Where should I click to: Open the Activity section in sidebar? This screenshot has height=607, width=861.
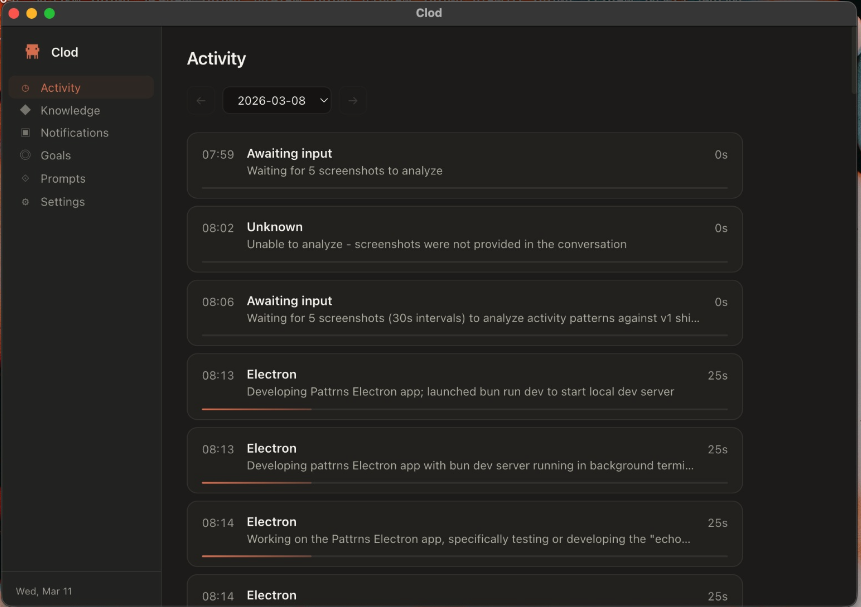81,88
